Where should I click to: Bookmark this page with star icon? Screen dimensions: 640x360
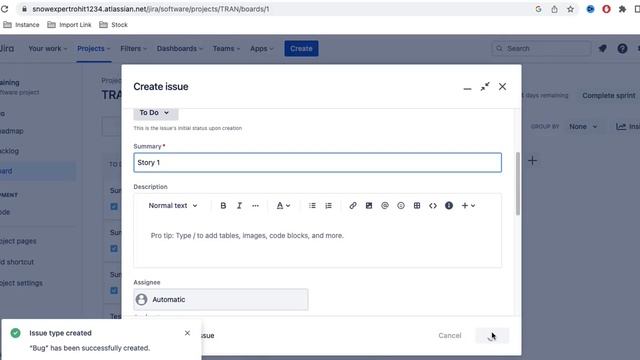[570, 9]
